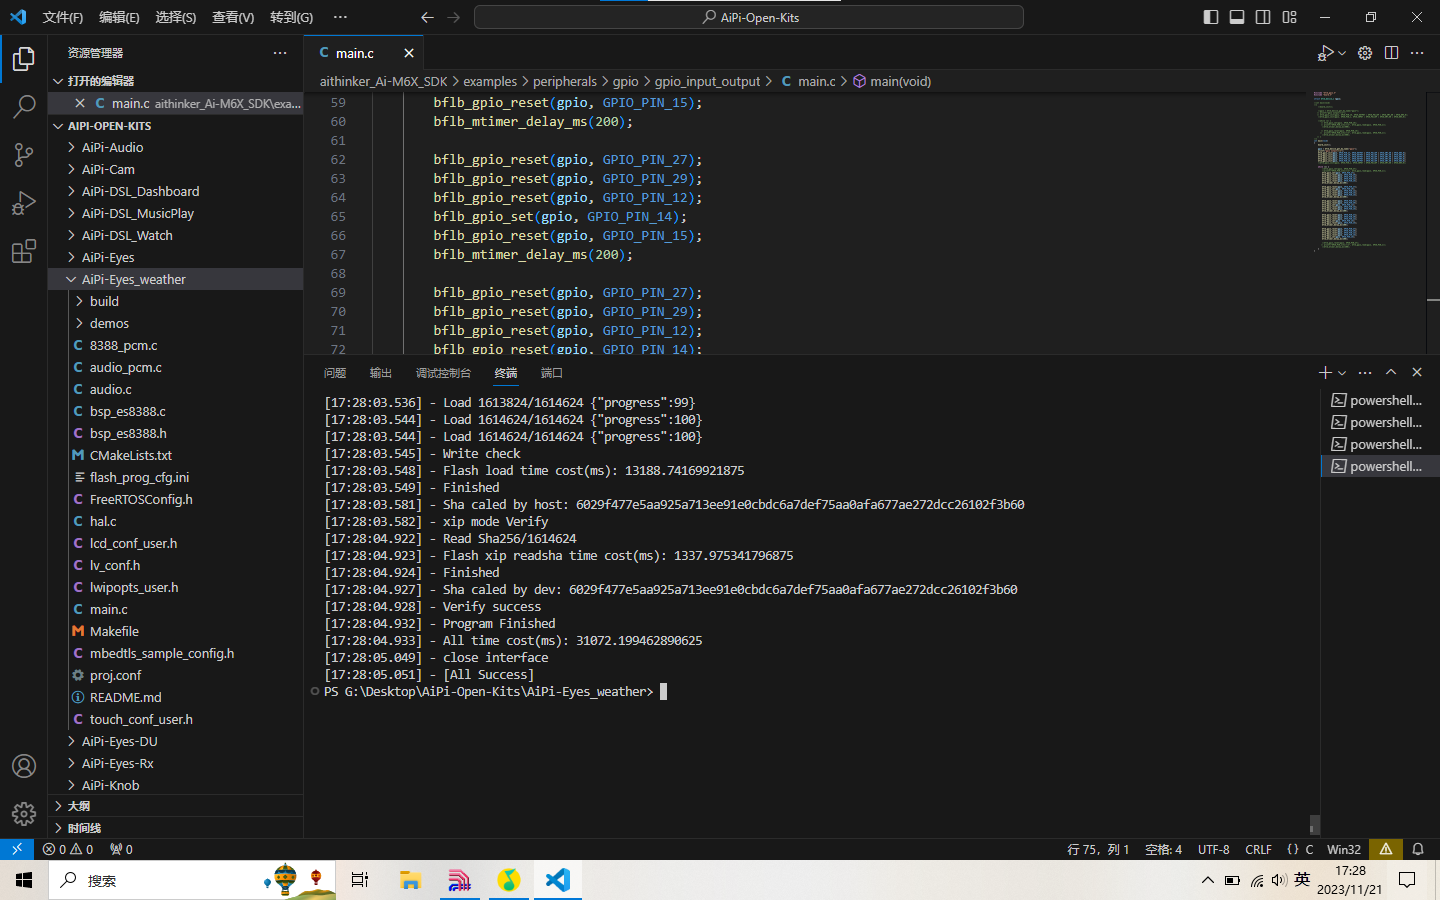Go forward using the navigation arrow

(x=454, y=17)
